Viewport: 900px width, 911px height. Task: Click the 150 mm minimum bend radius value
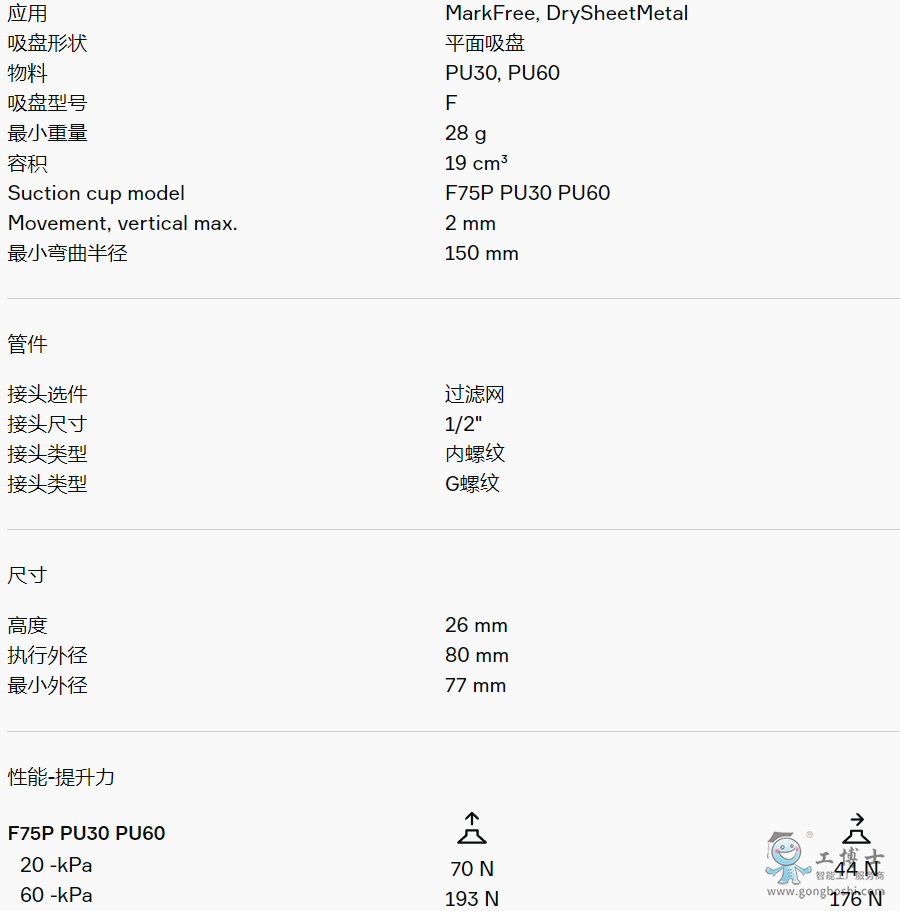(482, 253)
